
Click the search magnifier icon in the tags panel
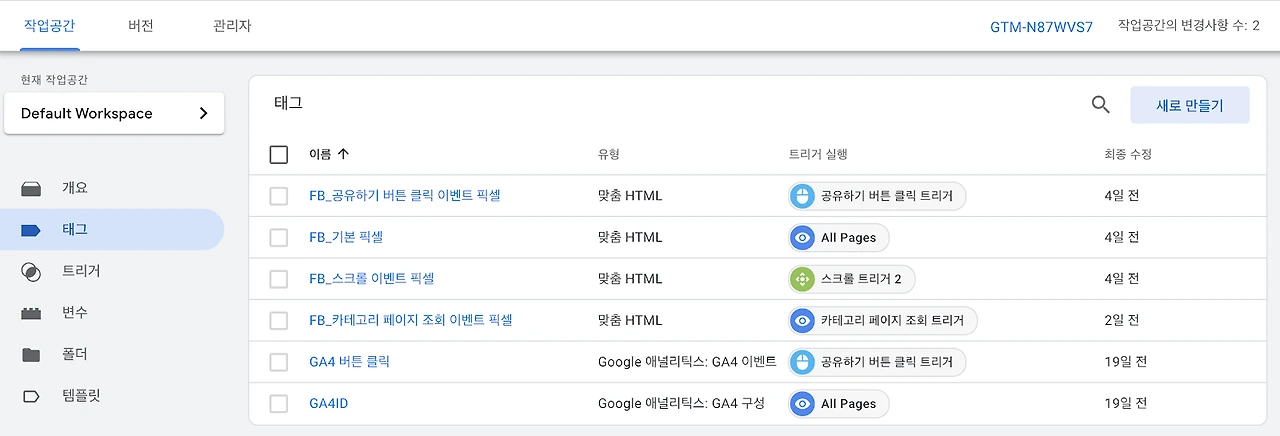tap(1101, 104)
